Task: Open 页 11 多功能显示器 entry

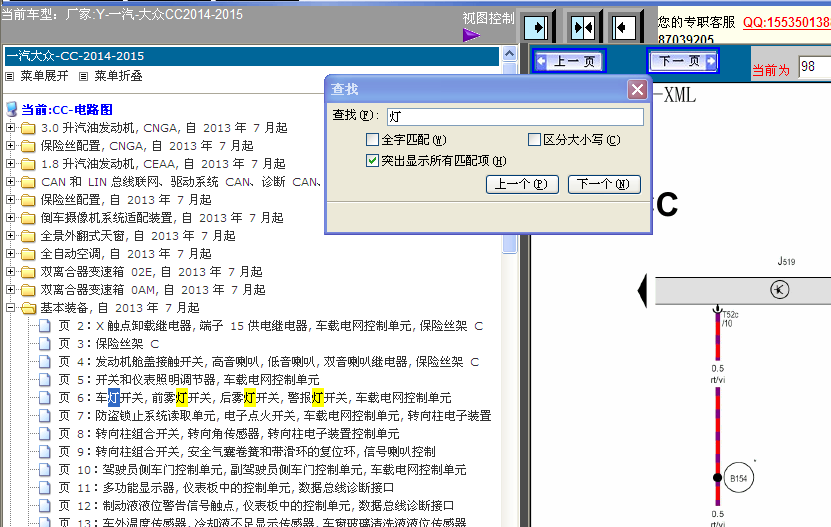Action: (226, 488)
